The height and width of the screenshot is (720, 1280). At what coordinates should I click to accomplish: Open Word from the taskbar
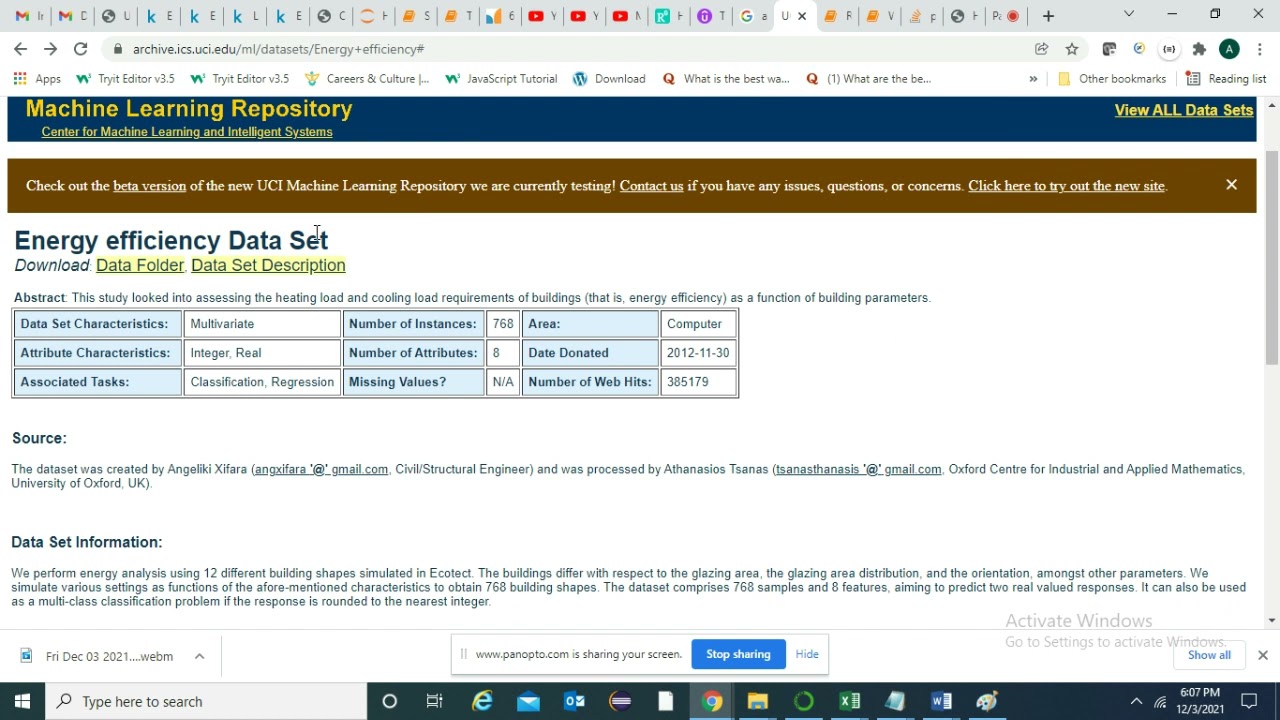(x=941, y=701)
